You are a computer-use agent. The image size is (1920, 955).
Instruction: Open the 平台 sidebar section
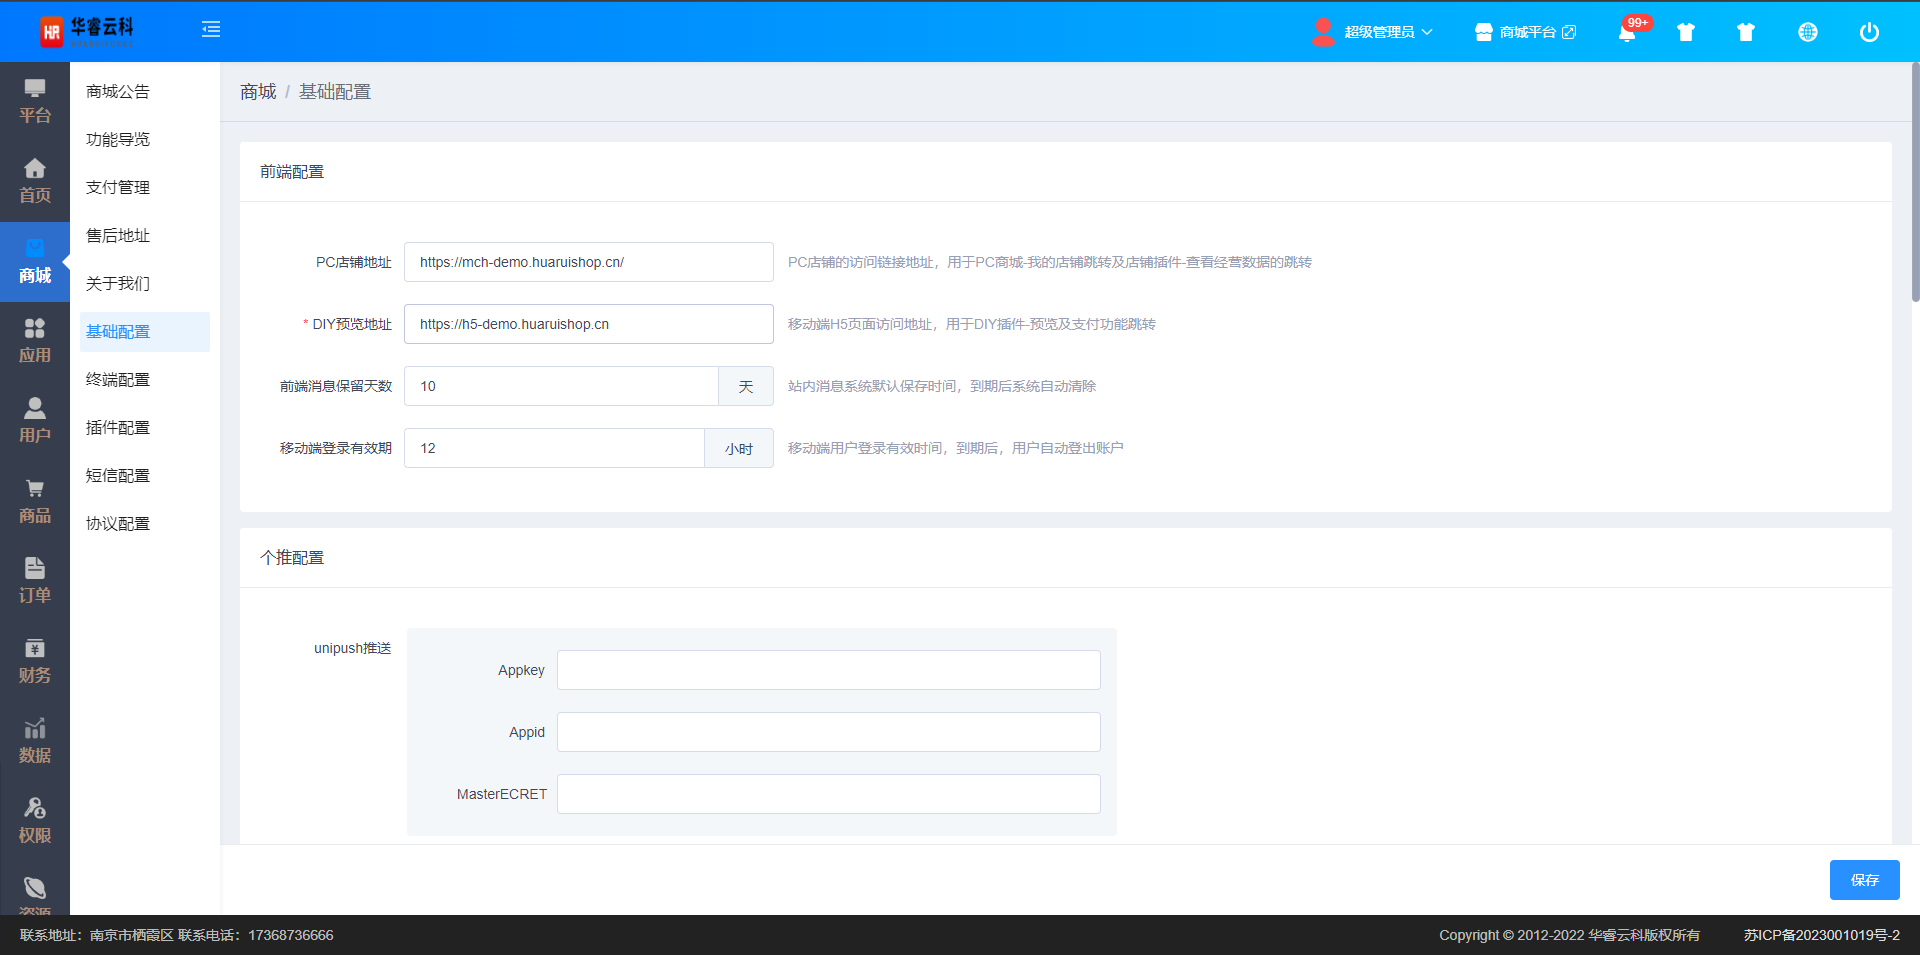pyautogui.click(x=35, y=102)
